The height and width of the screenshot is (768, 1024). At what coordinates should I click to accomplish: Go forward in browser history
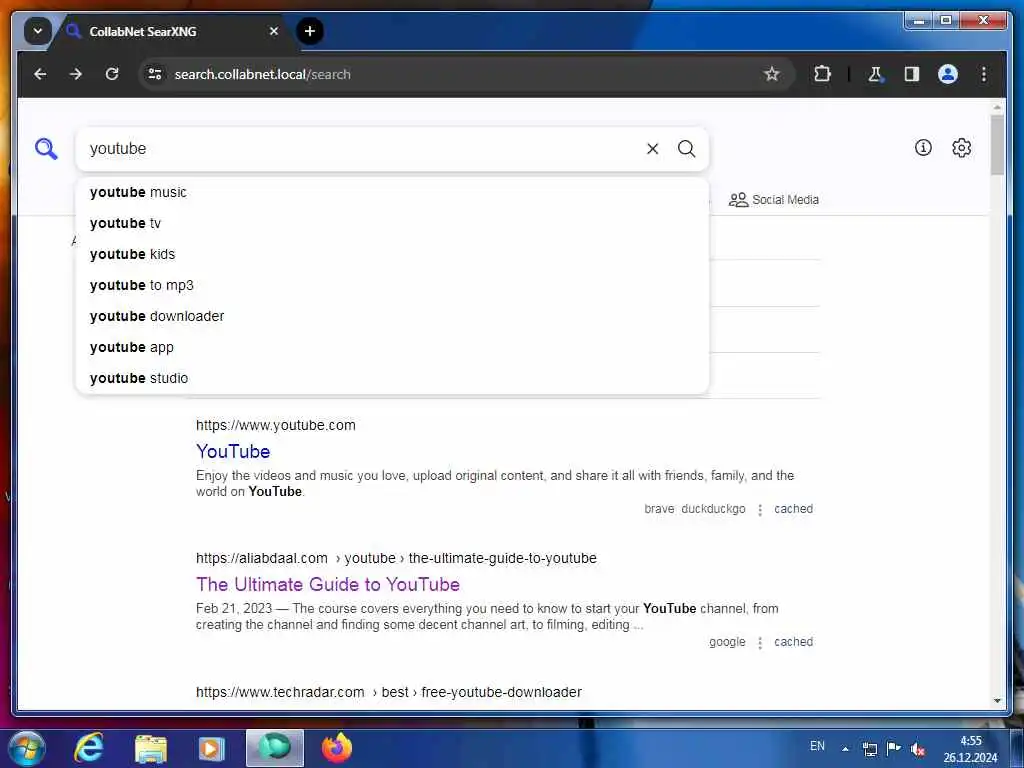(76, 74)
